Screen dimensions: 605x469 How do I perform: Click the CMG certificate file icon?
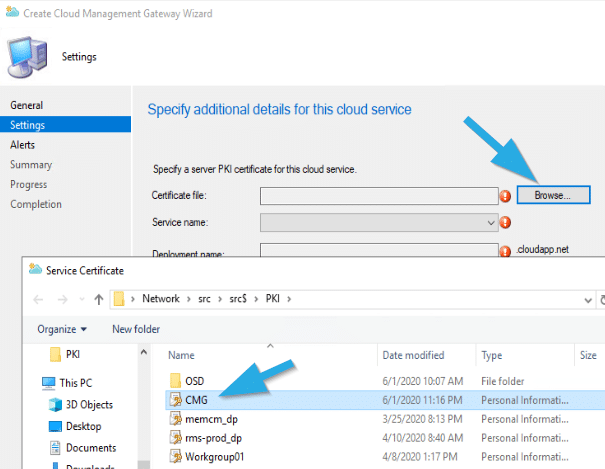[x=175, y=399]
